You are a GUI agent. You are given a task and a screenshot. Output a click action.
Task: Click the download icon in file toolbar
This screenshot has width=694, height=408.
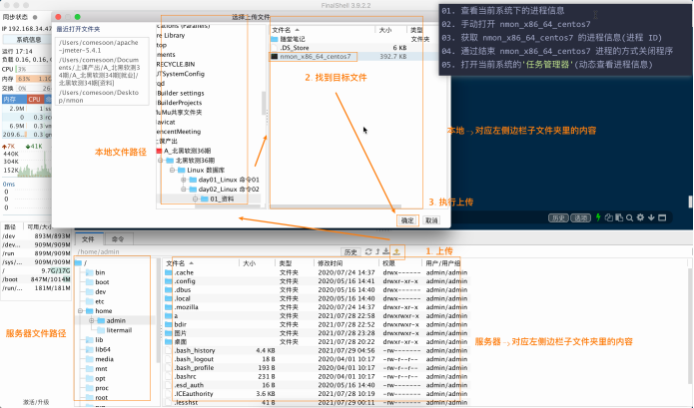tap(386, 251)
